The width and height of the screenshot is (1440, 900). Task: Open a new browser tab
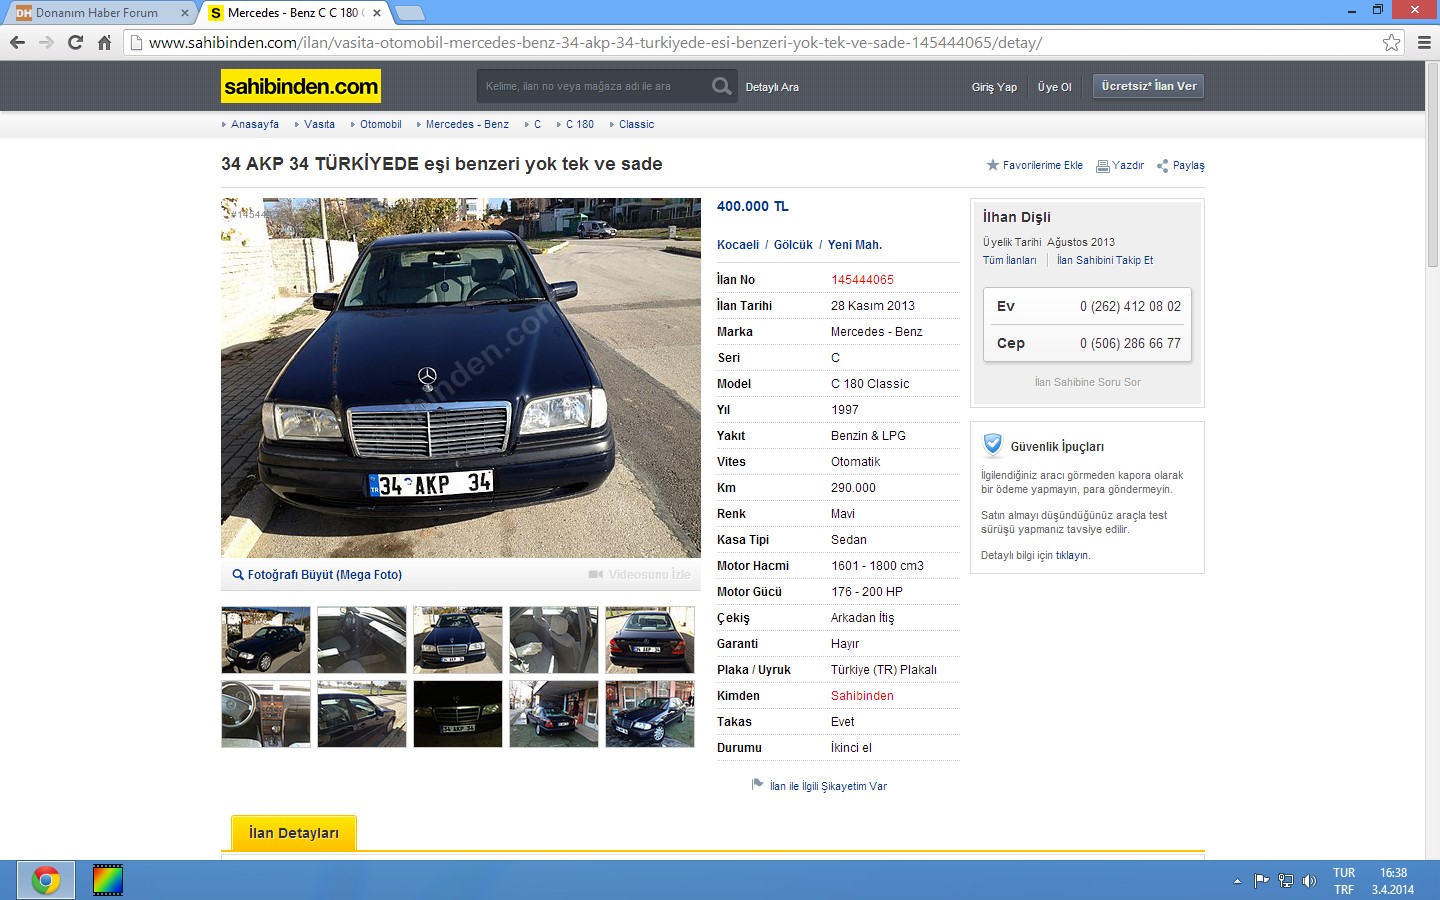410,13
